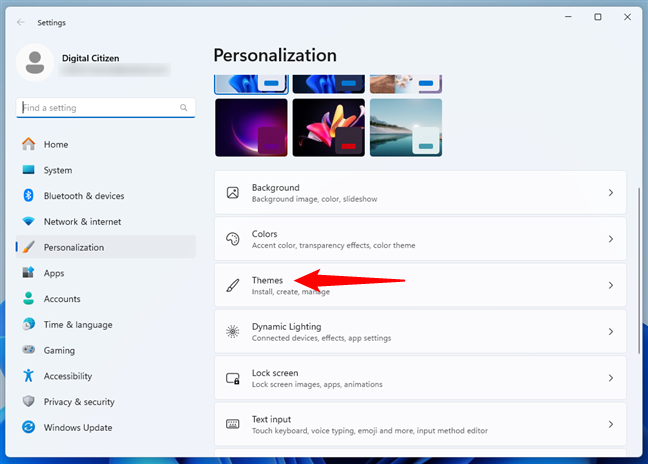
Task: Expand Text input chevron
Action: coord(610,424)
